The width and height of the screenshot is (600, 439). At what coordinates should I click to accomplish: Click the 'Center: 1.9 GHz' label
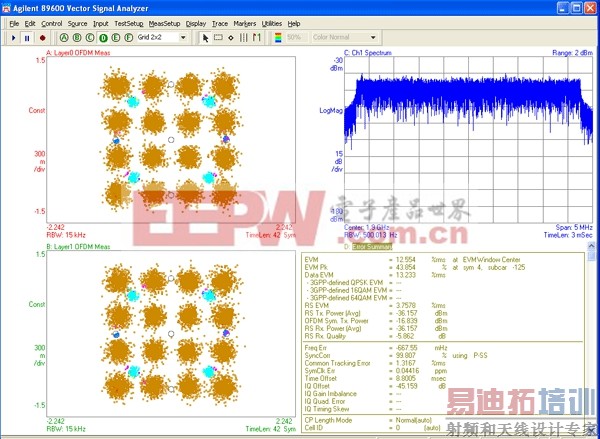[x=367, y=227]
